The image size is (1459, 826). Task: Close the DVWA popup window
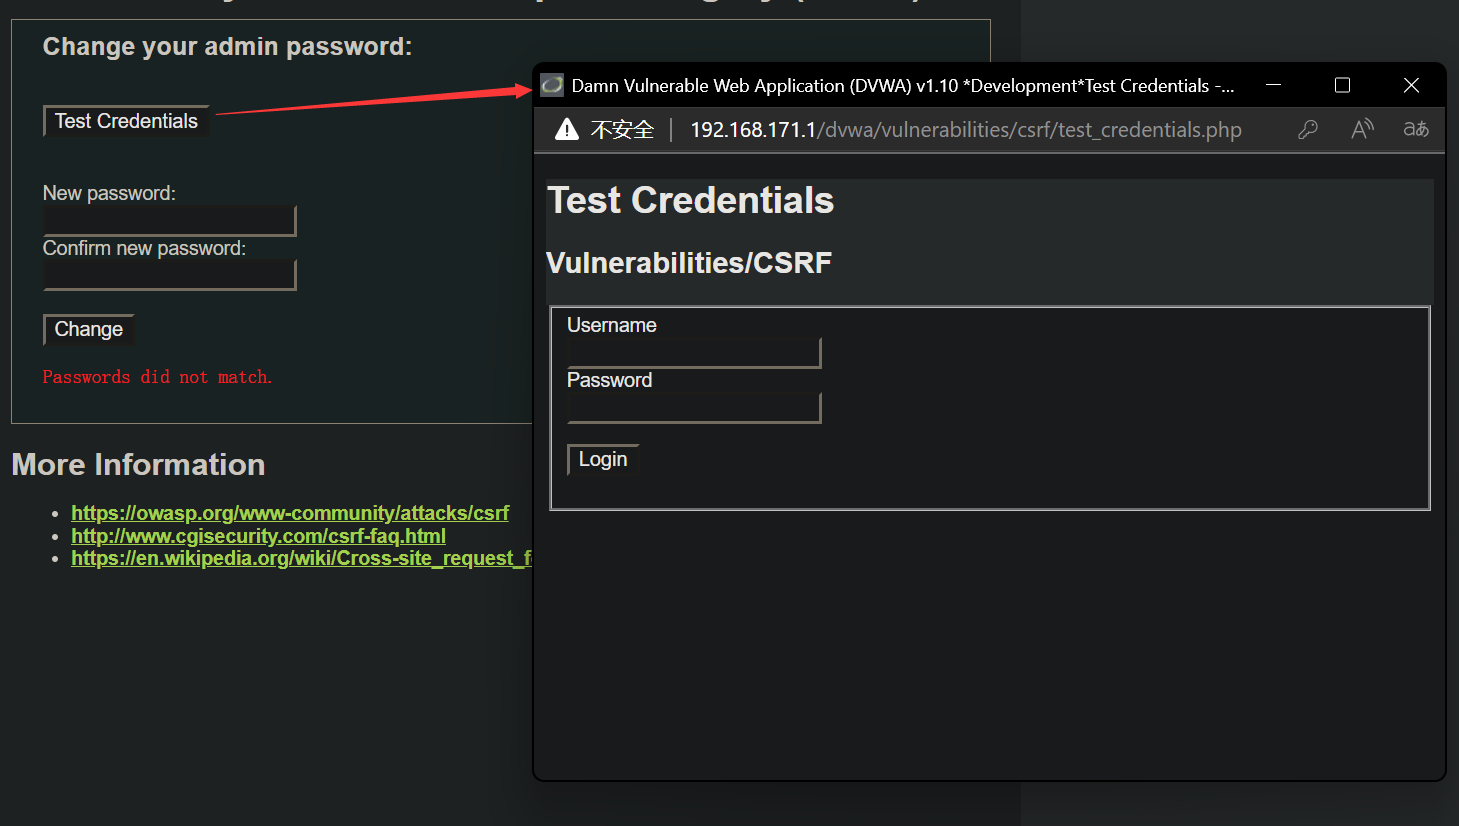coord(1411,85)
